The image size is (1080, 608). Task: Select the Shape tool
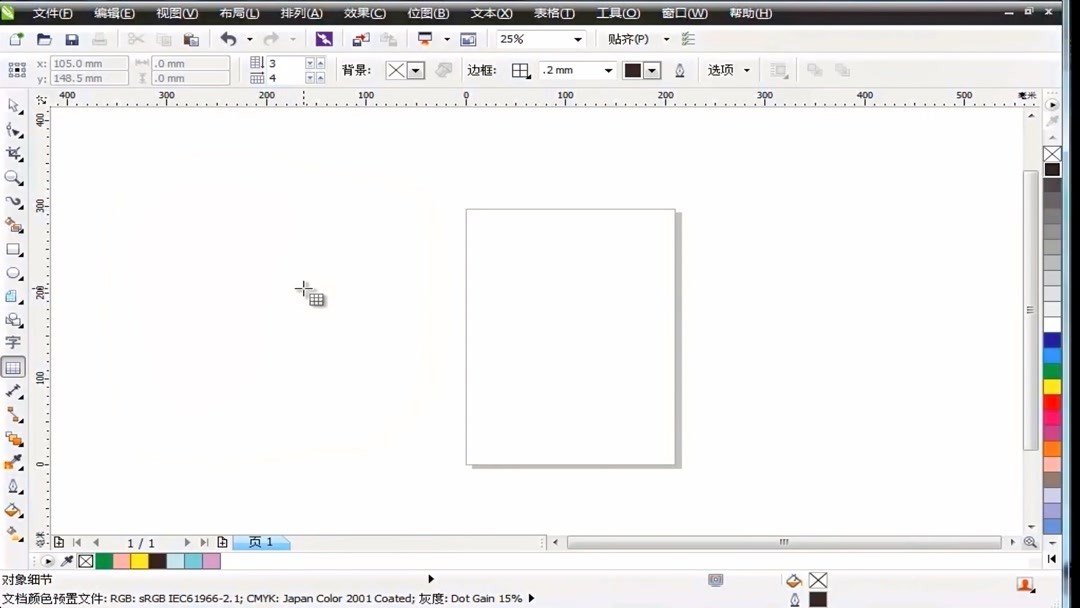pos(14,130)
